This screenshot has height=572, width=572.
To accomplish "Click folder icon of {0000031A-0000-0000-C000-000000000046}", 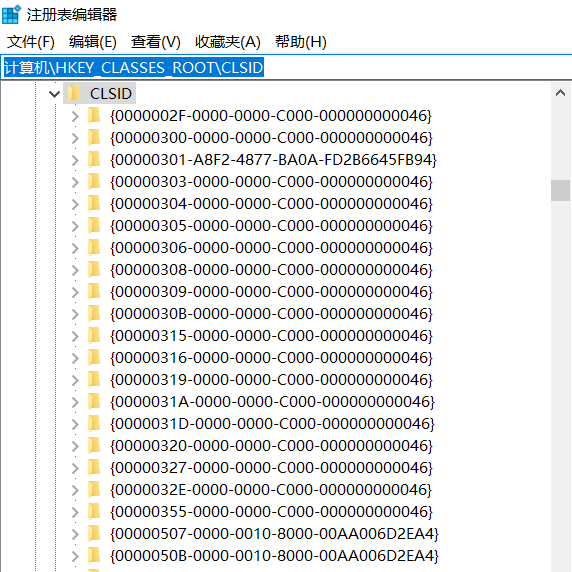I will pos(94,401).
